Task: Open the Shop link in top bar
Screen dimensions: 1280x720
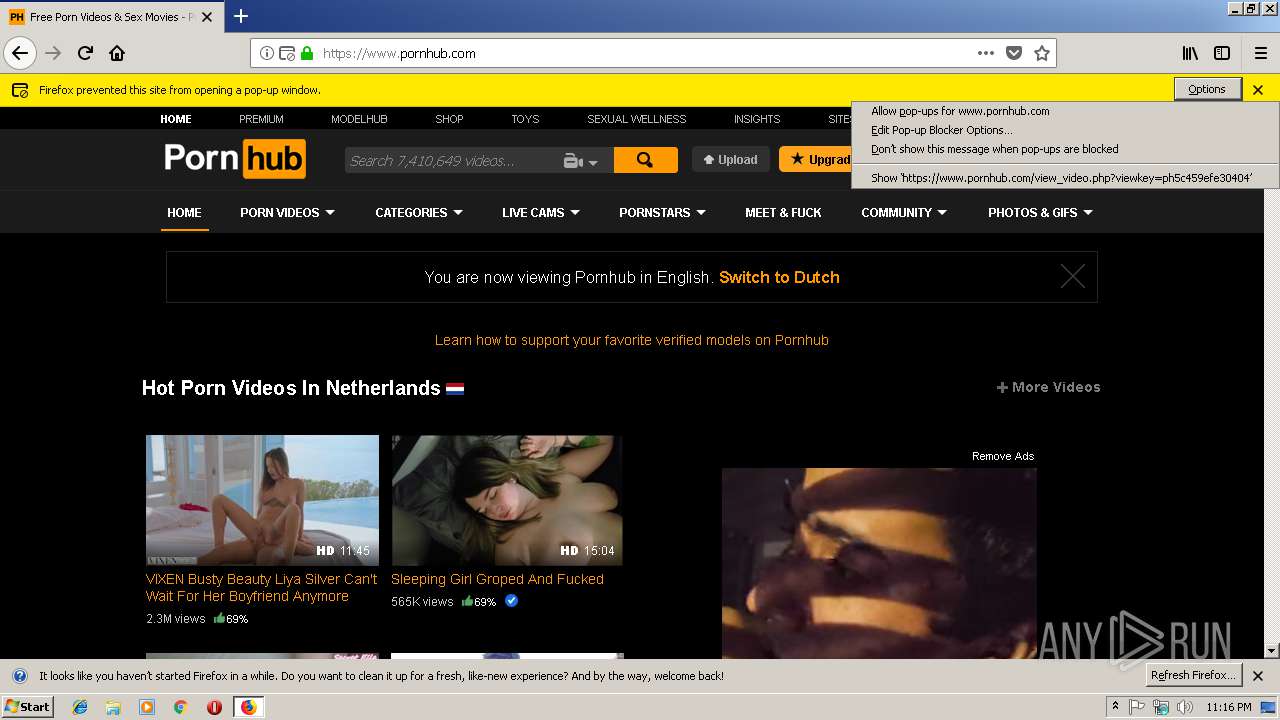Action: point(449,119)
